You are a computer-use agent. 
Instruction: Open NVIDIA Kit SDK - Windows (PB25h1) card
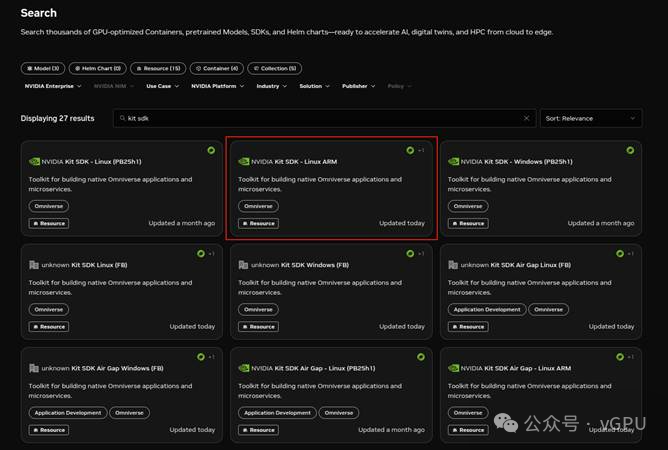click(541, 188)
